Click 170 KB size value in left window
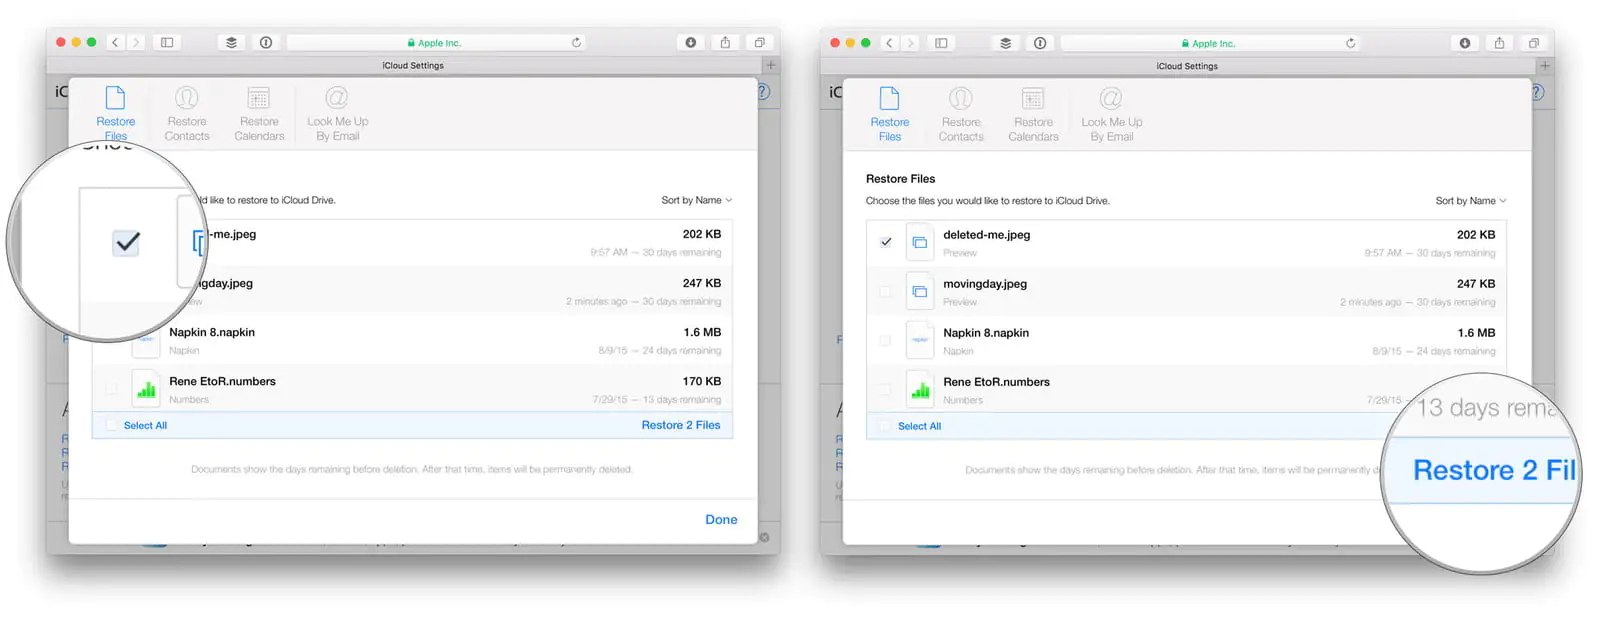The height and width of the screenshot is (620, 1600). tap(702, 381)
